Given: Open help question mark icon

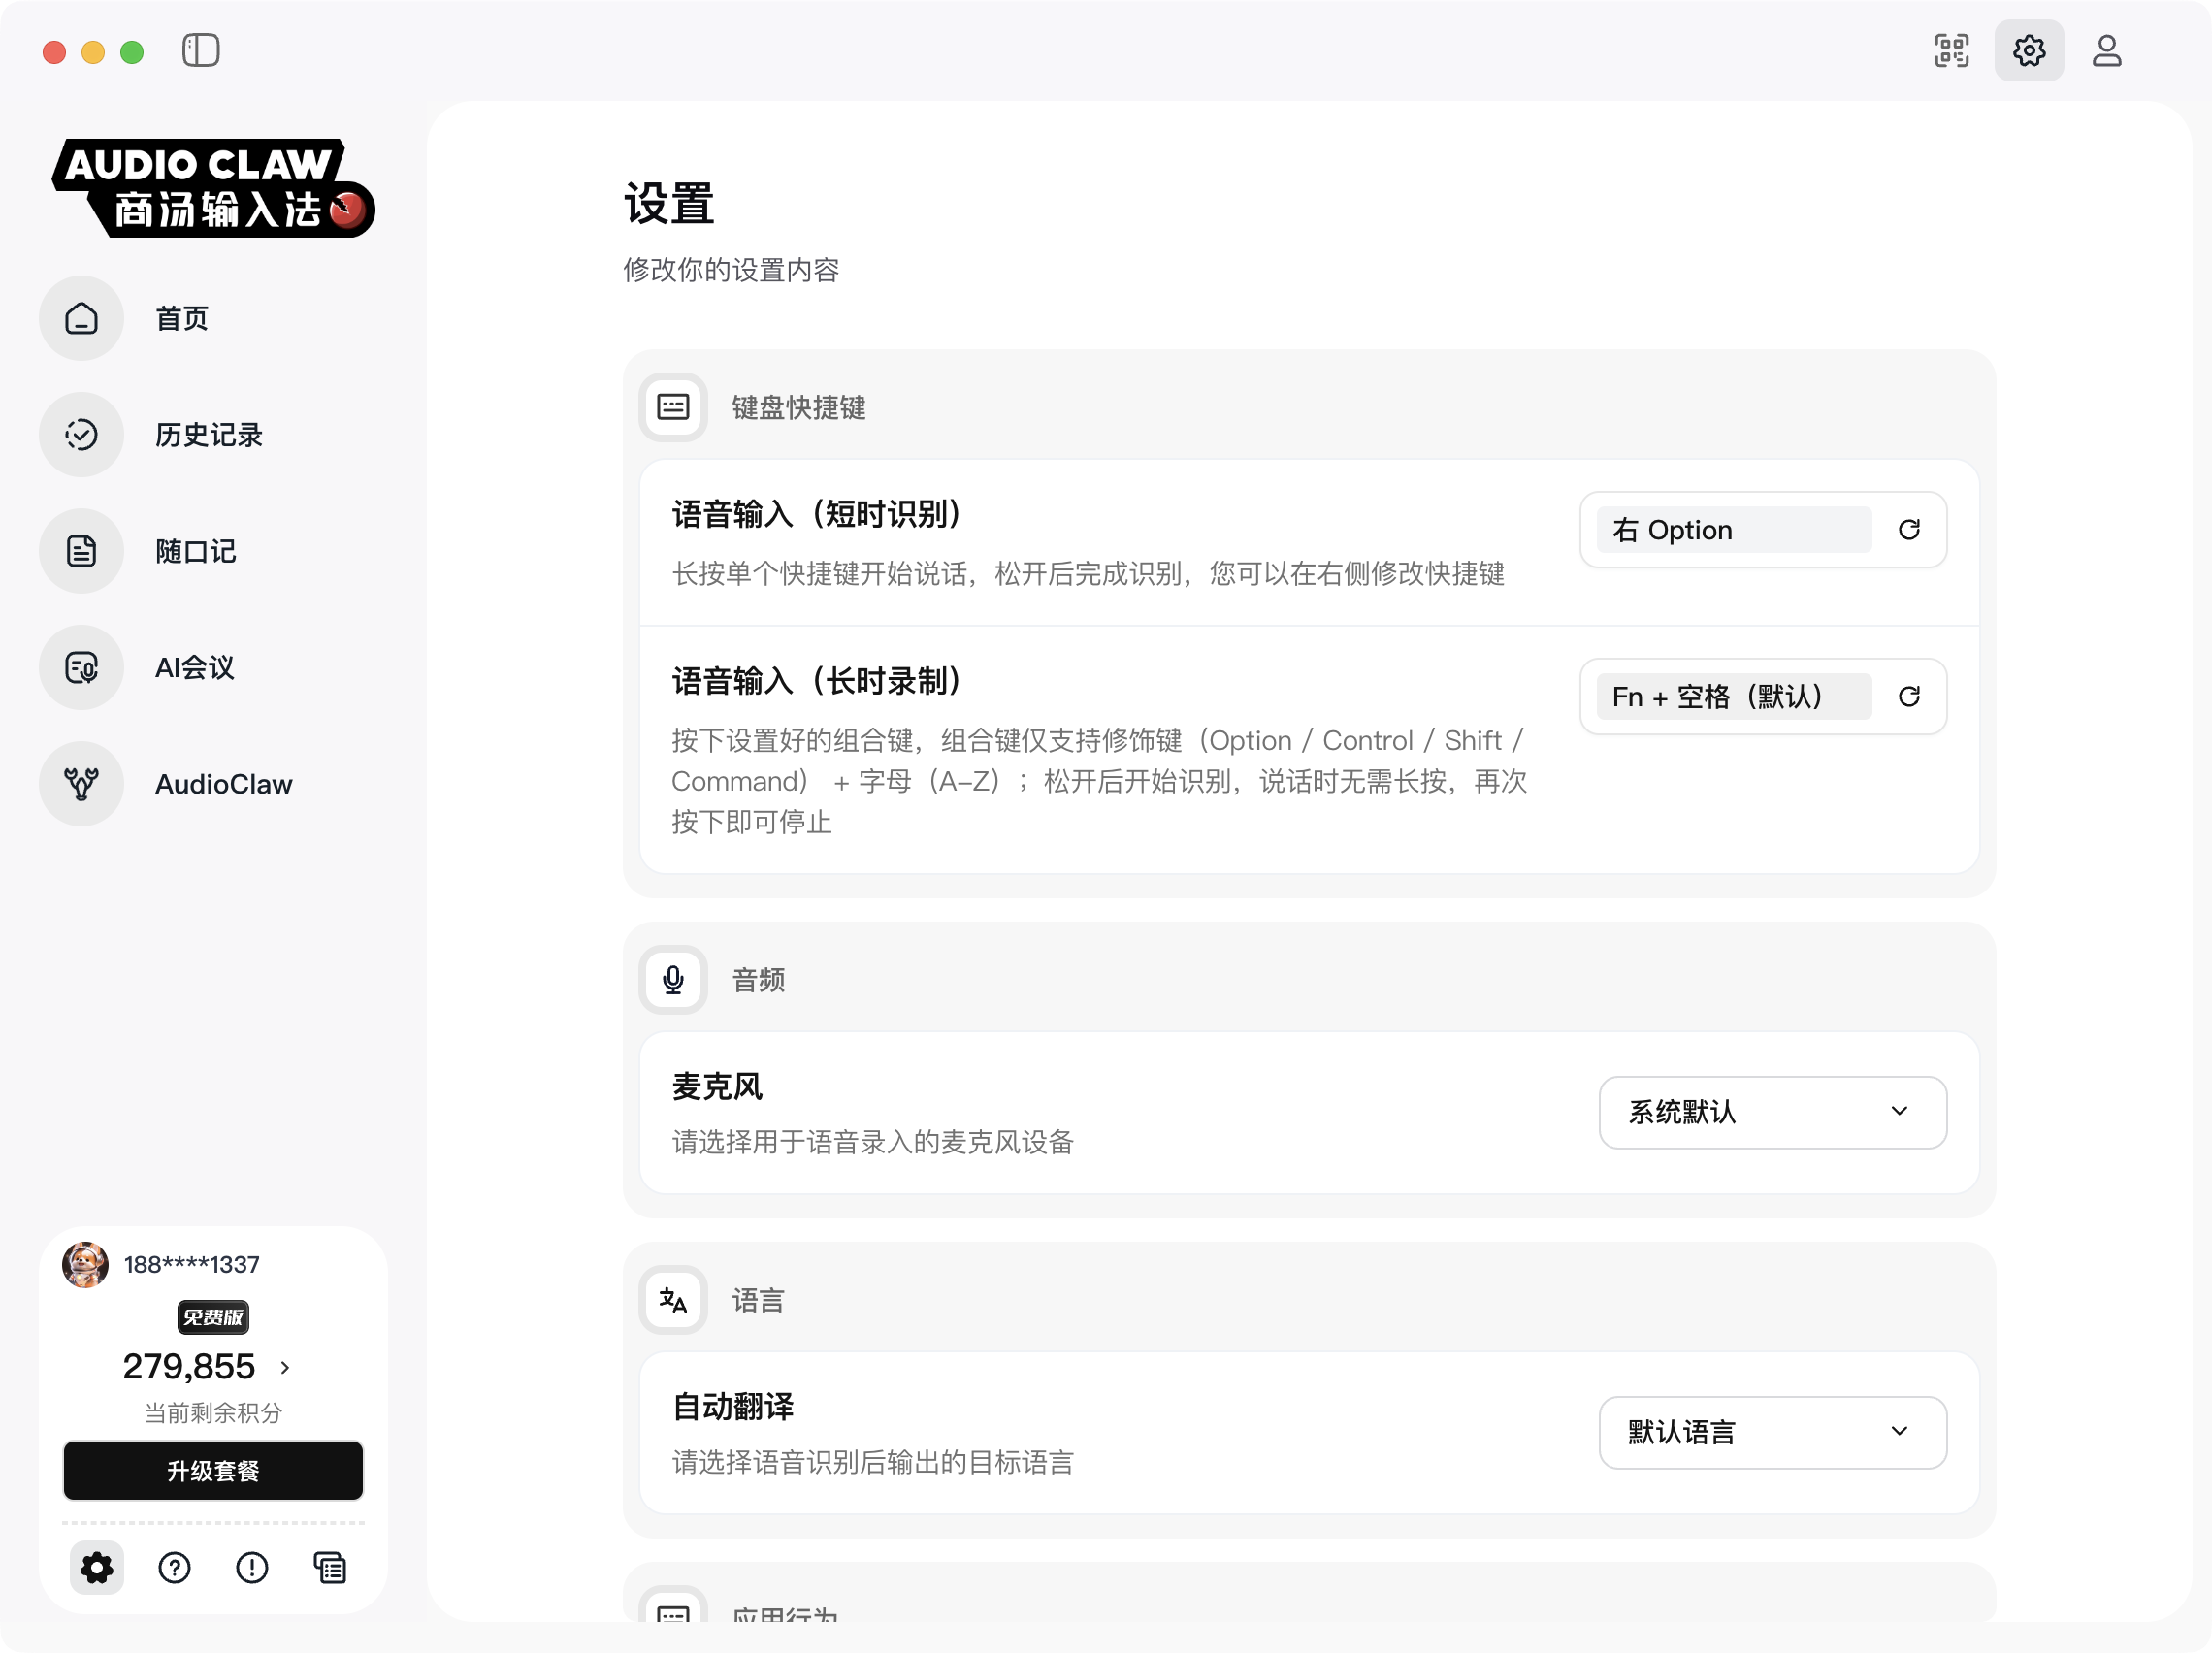Looking at the screenshot, I should 174,1567.
